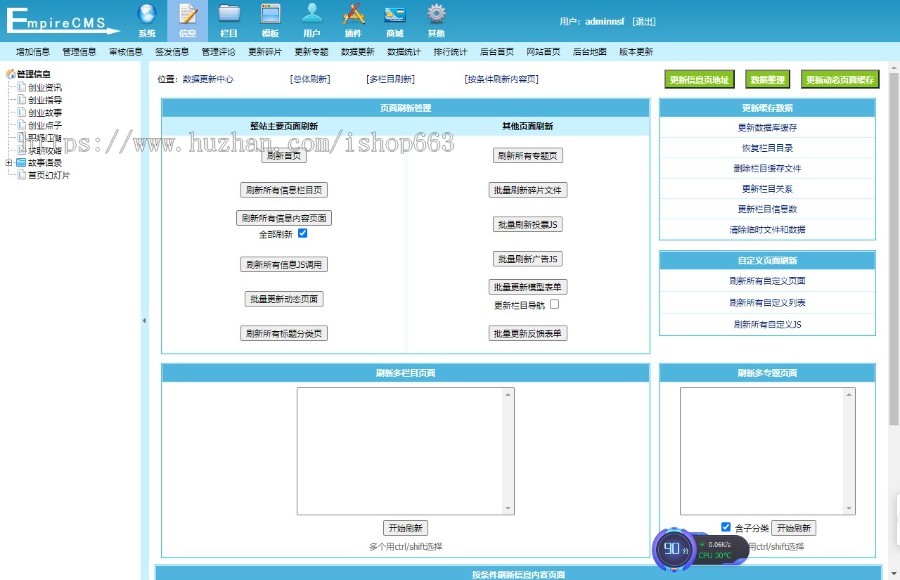Enable the 更新栏目导航 checkbox
900x580 pixels.
click(x=554, y=304)
